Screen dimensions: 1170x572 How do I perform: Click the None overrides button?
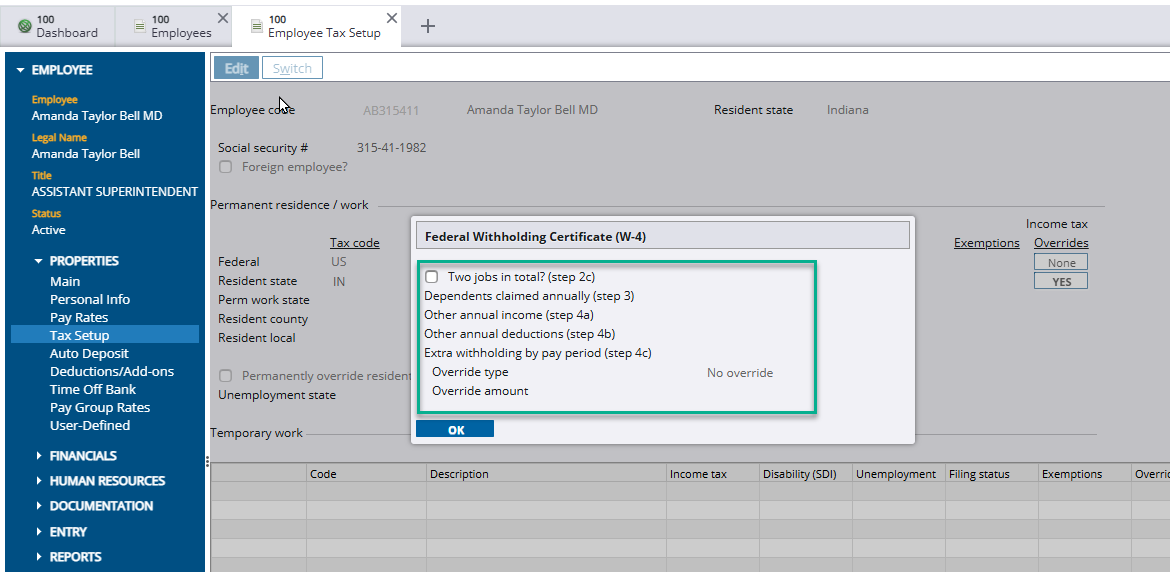[x=1060, y=263]
